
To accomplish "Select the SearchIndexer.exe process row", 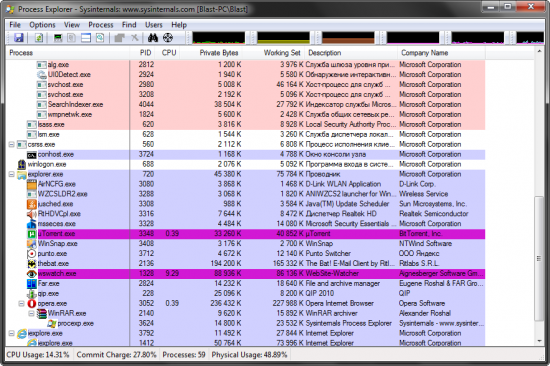I will pyautogui.click(x=246, y=105).
